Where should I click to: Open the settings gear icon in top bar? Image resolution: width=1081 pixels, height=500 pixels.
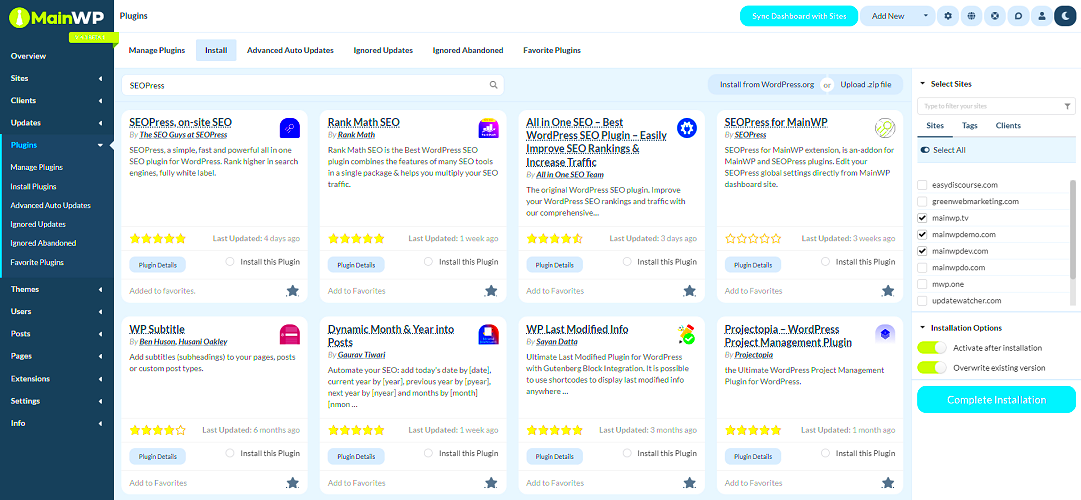pos(949,16)
